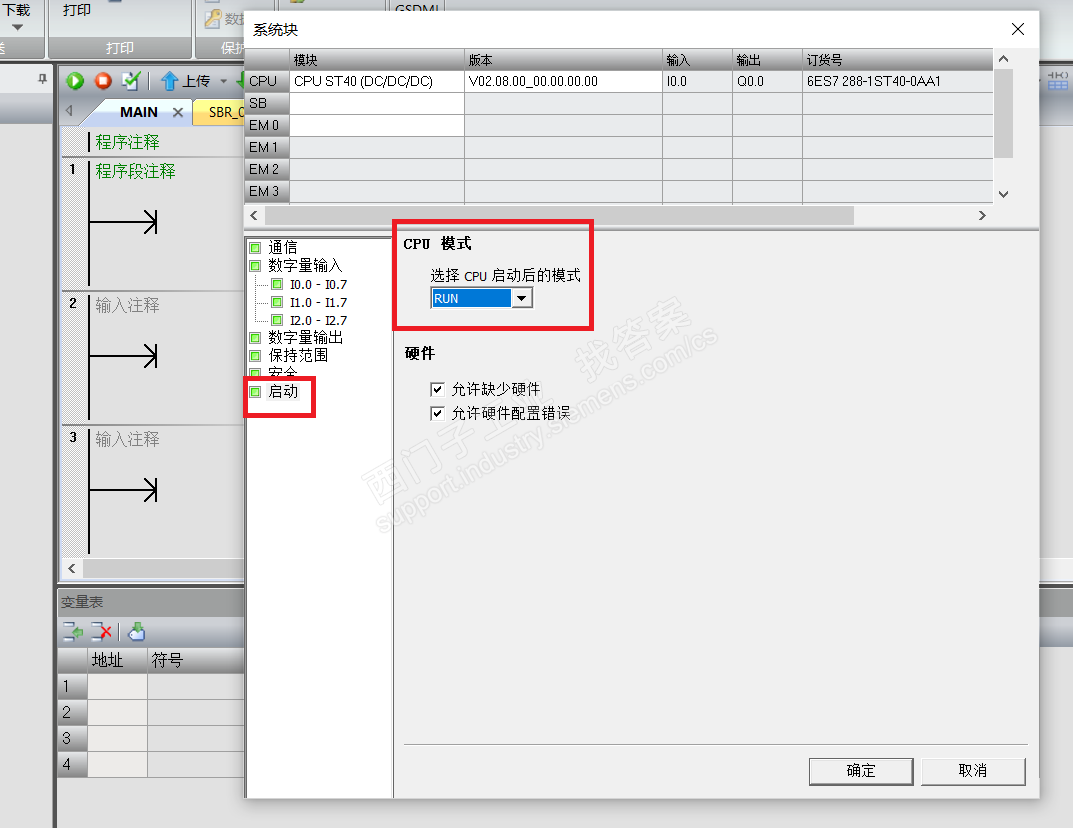Click the green Run PLC icon
The image size is (1073, 828).
tap(75, 81)
